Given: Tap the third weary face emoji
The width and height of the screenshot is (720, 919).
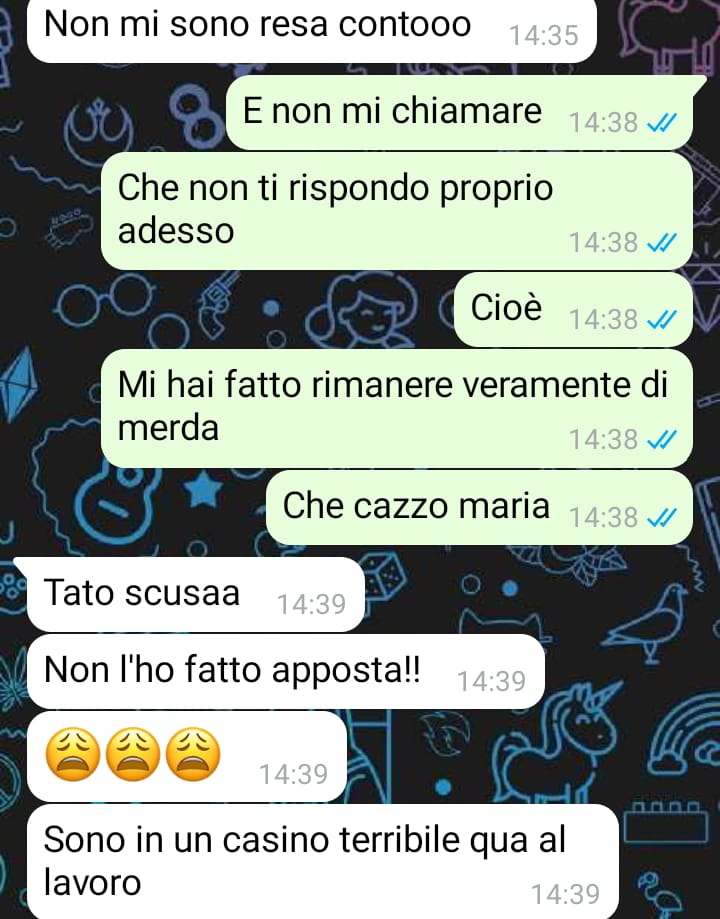Looking at the screenshot, I should click(x=193, y=755).
